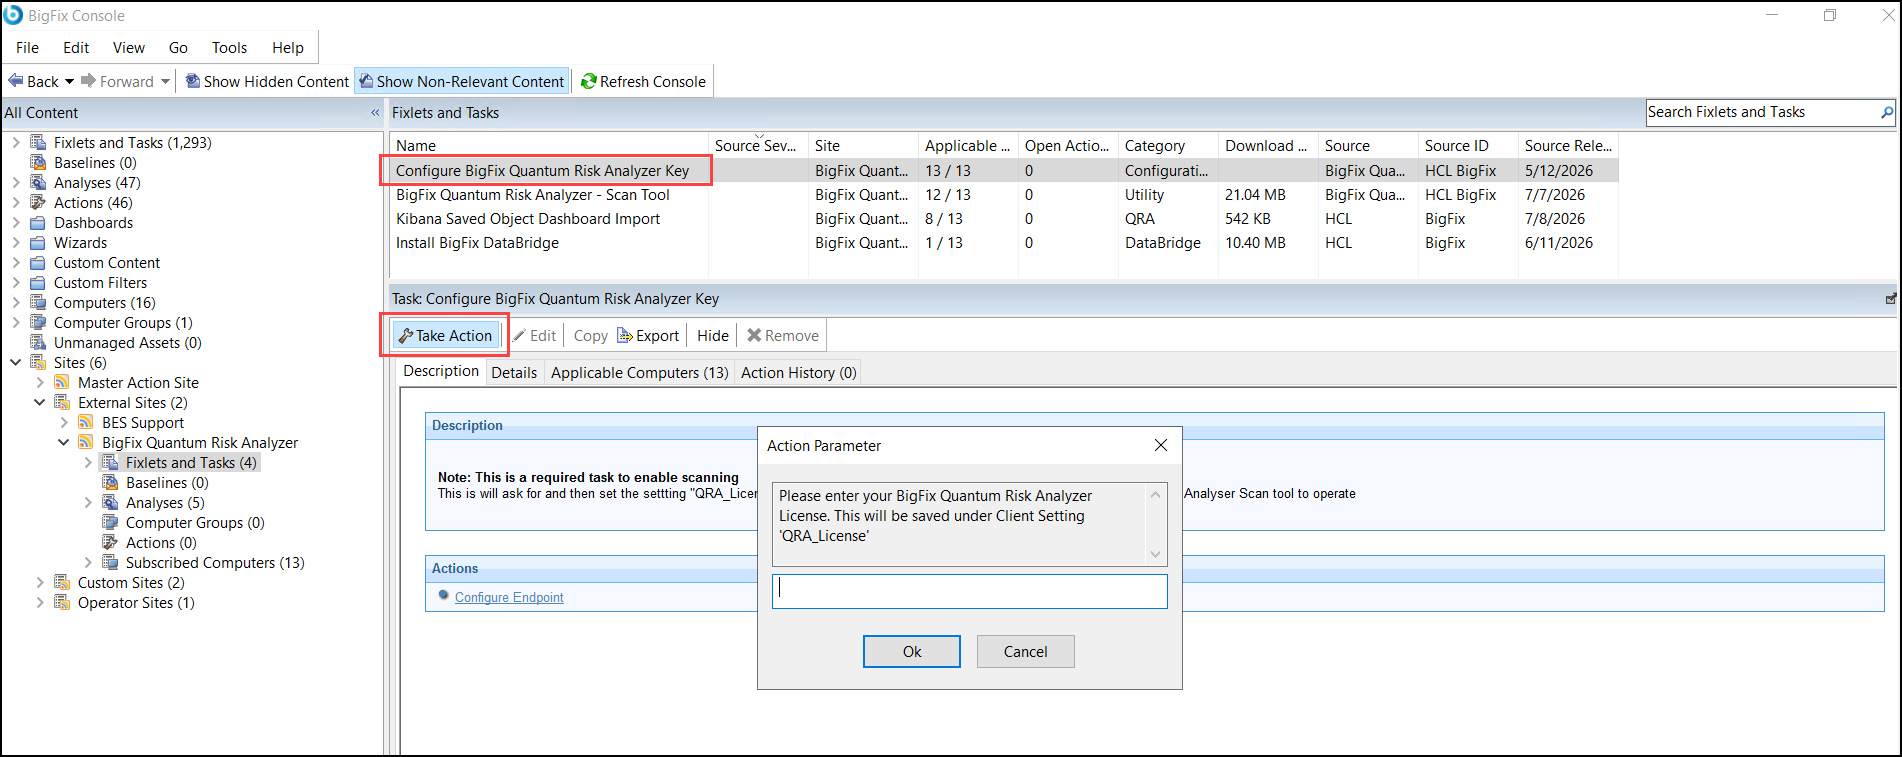Open the File menu
1902x757 pixels.
(27, 47)
